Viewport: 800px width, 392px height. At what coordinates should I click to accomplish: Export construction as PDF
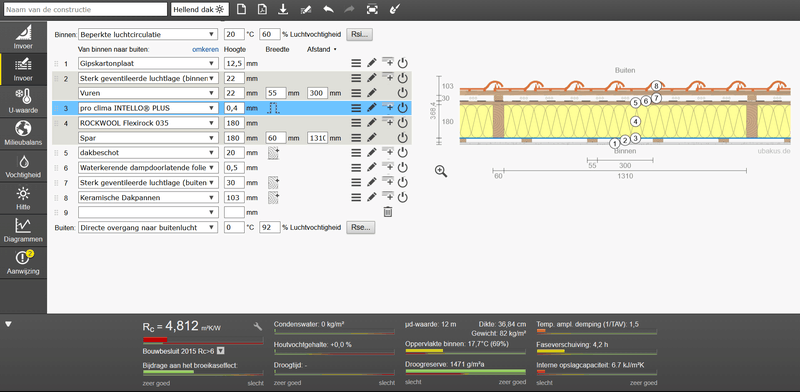coord(262,9)
